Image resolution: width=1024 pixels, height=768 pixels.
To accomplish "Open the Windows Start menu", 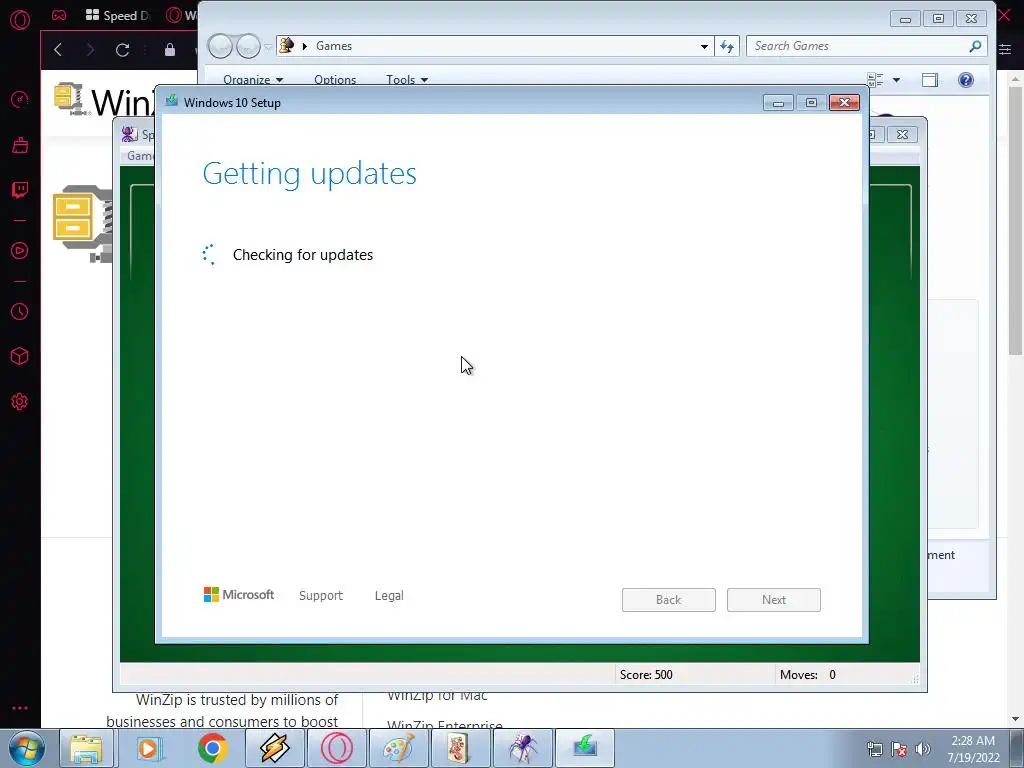I will coord(27,748).
